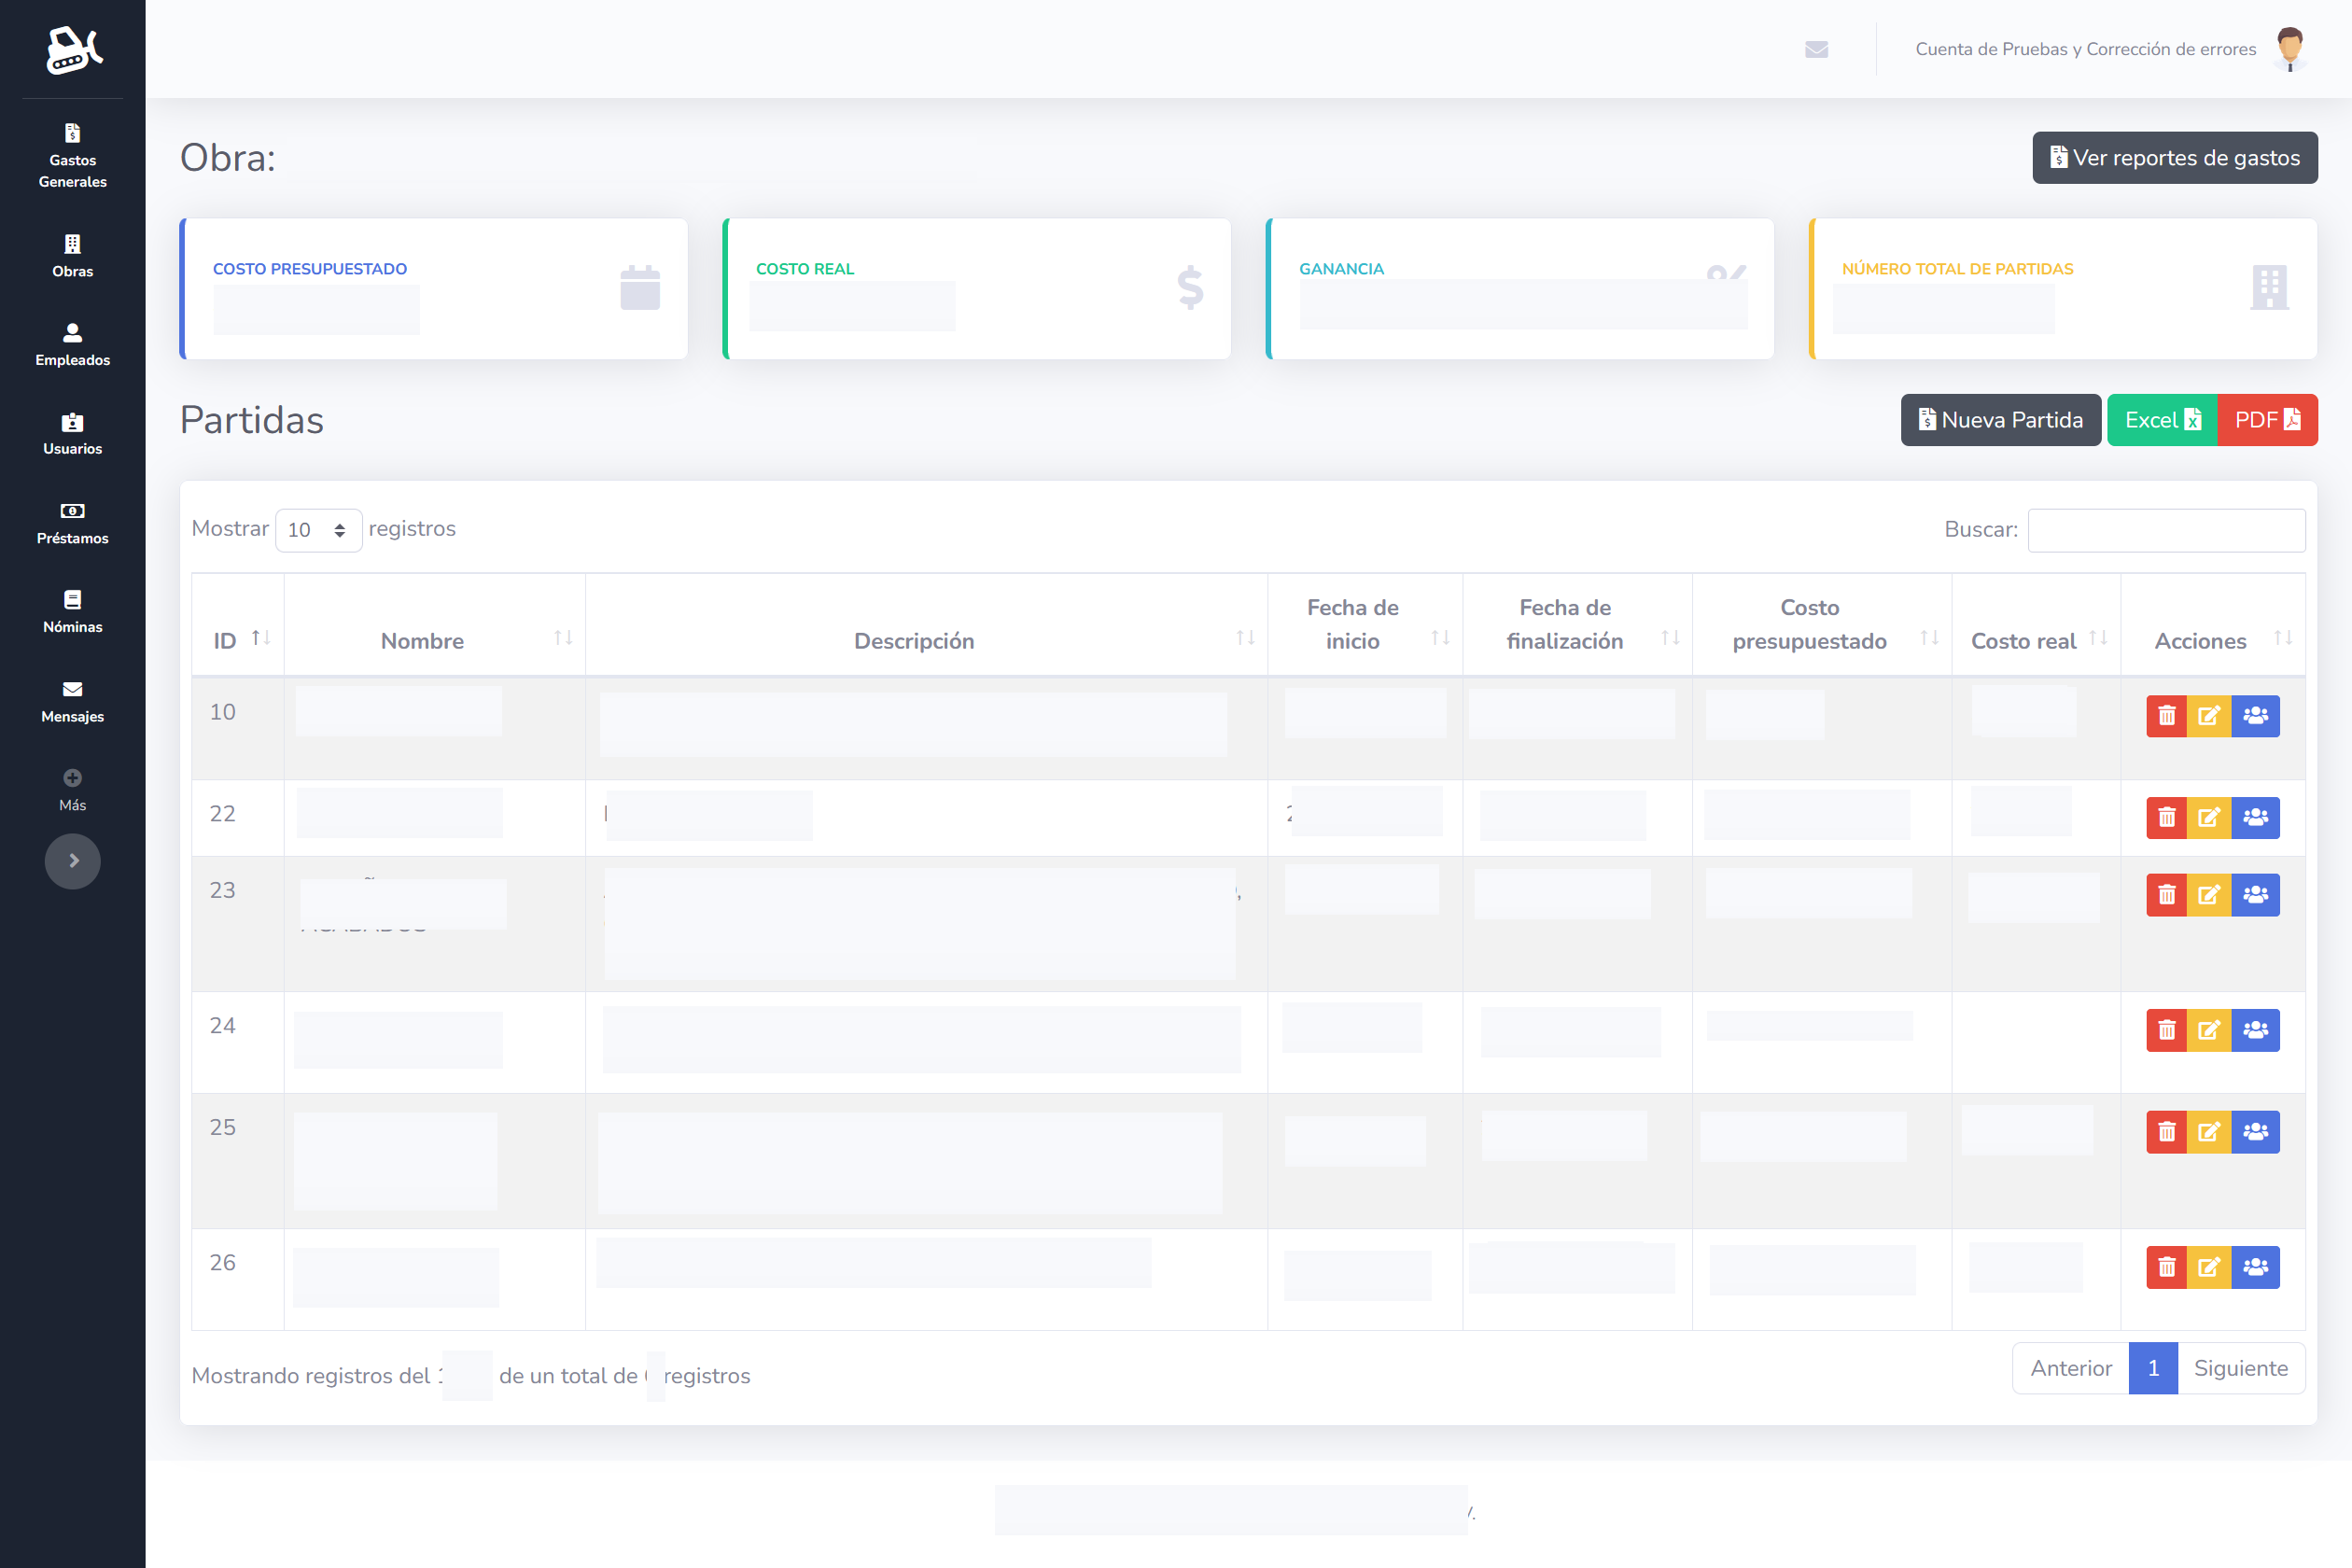
Task: Click the GANANCIA card label
Action: [x=1341, y=269]
